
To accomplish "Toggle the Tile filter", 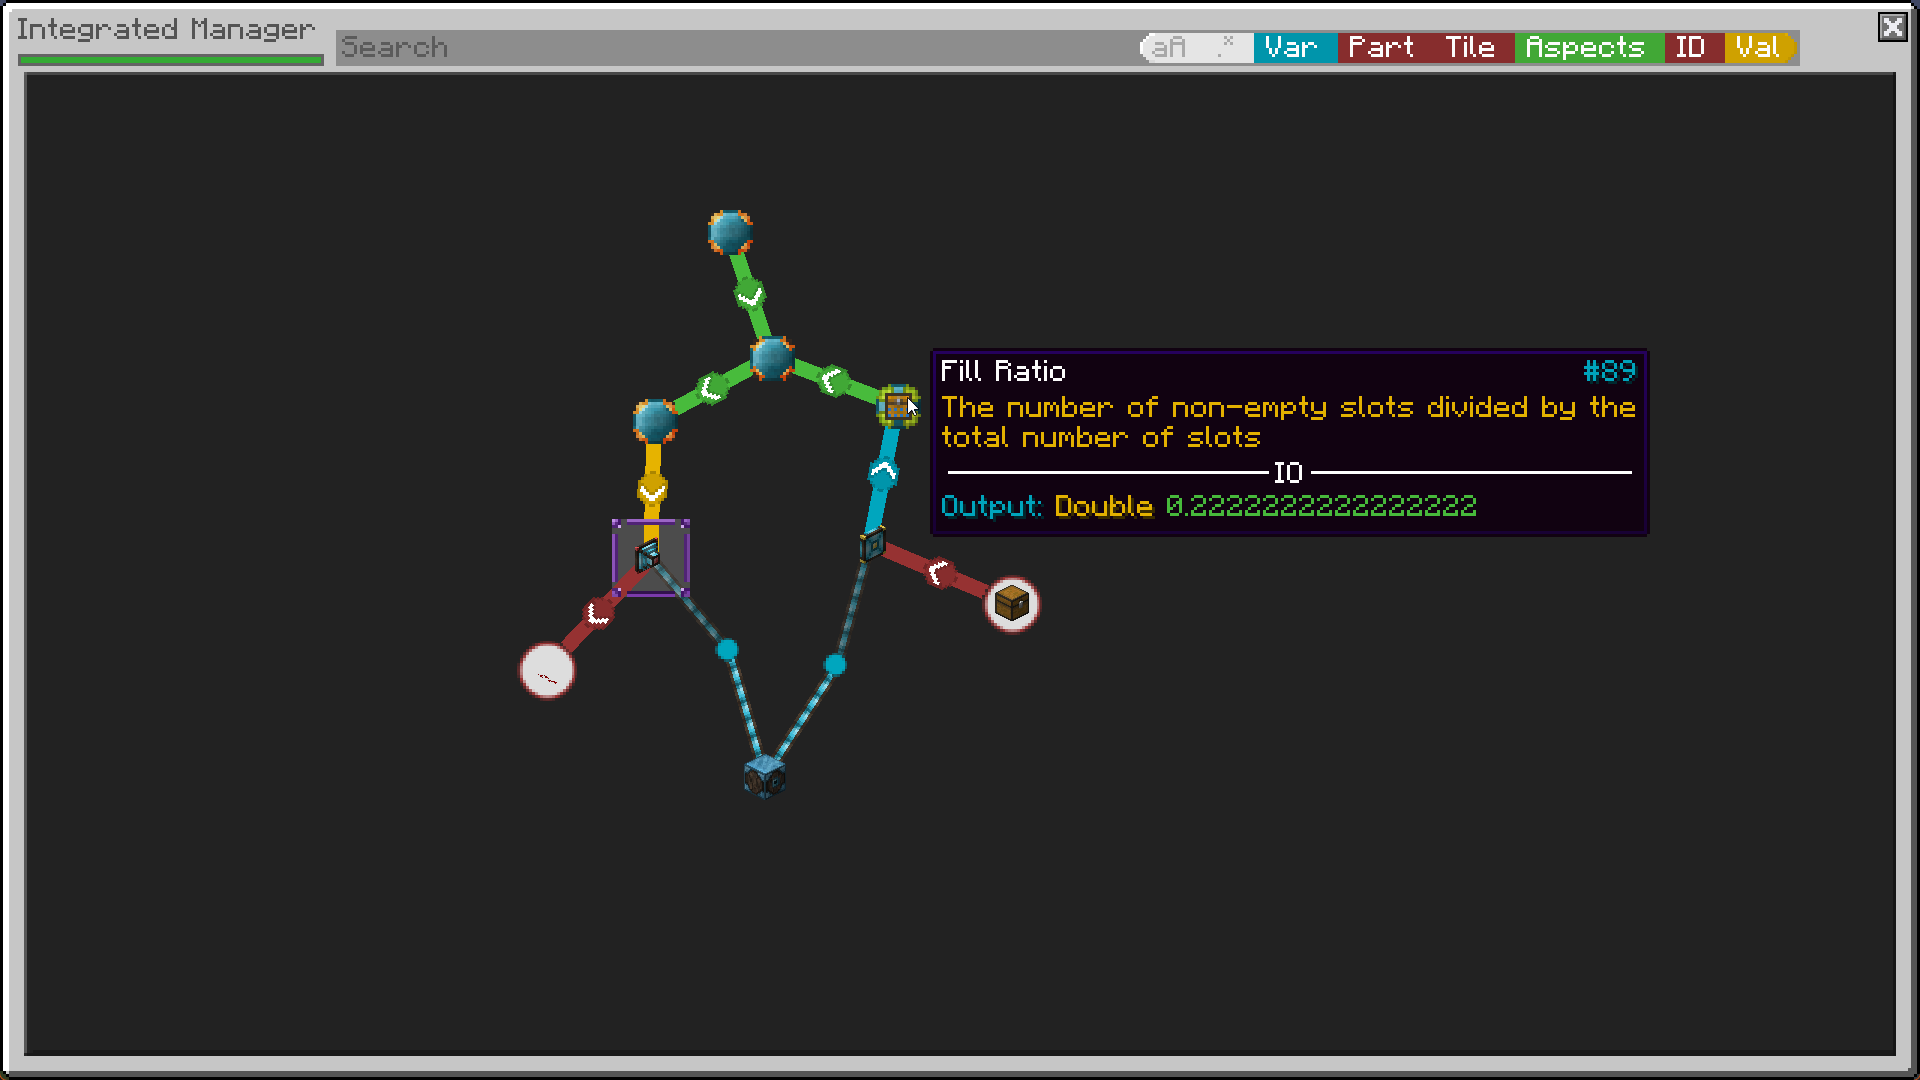I will [x=1470, y=47].
